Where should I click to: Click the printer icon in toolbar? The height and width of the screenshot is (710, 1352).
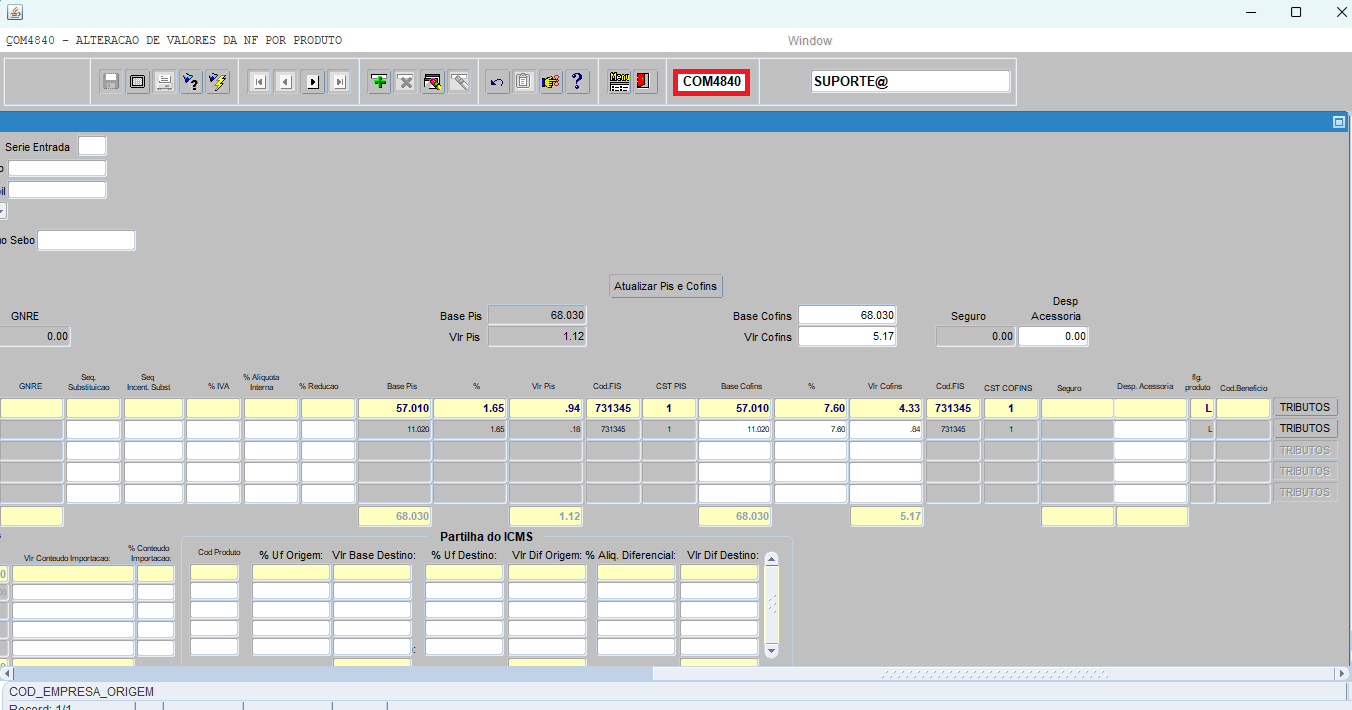pyautogui.click(x=164, y=82)
